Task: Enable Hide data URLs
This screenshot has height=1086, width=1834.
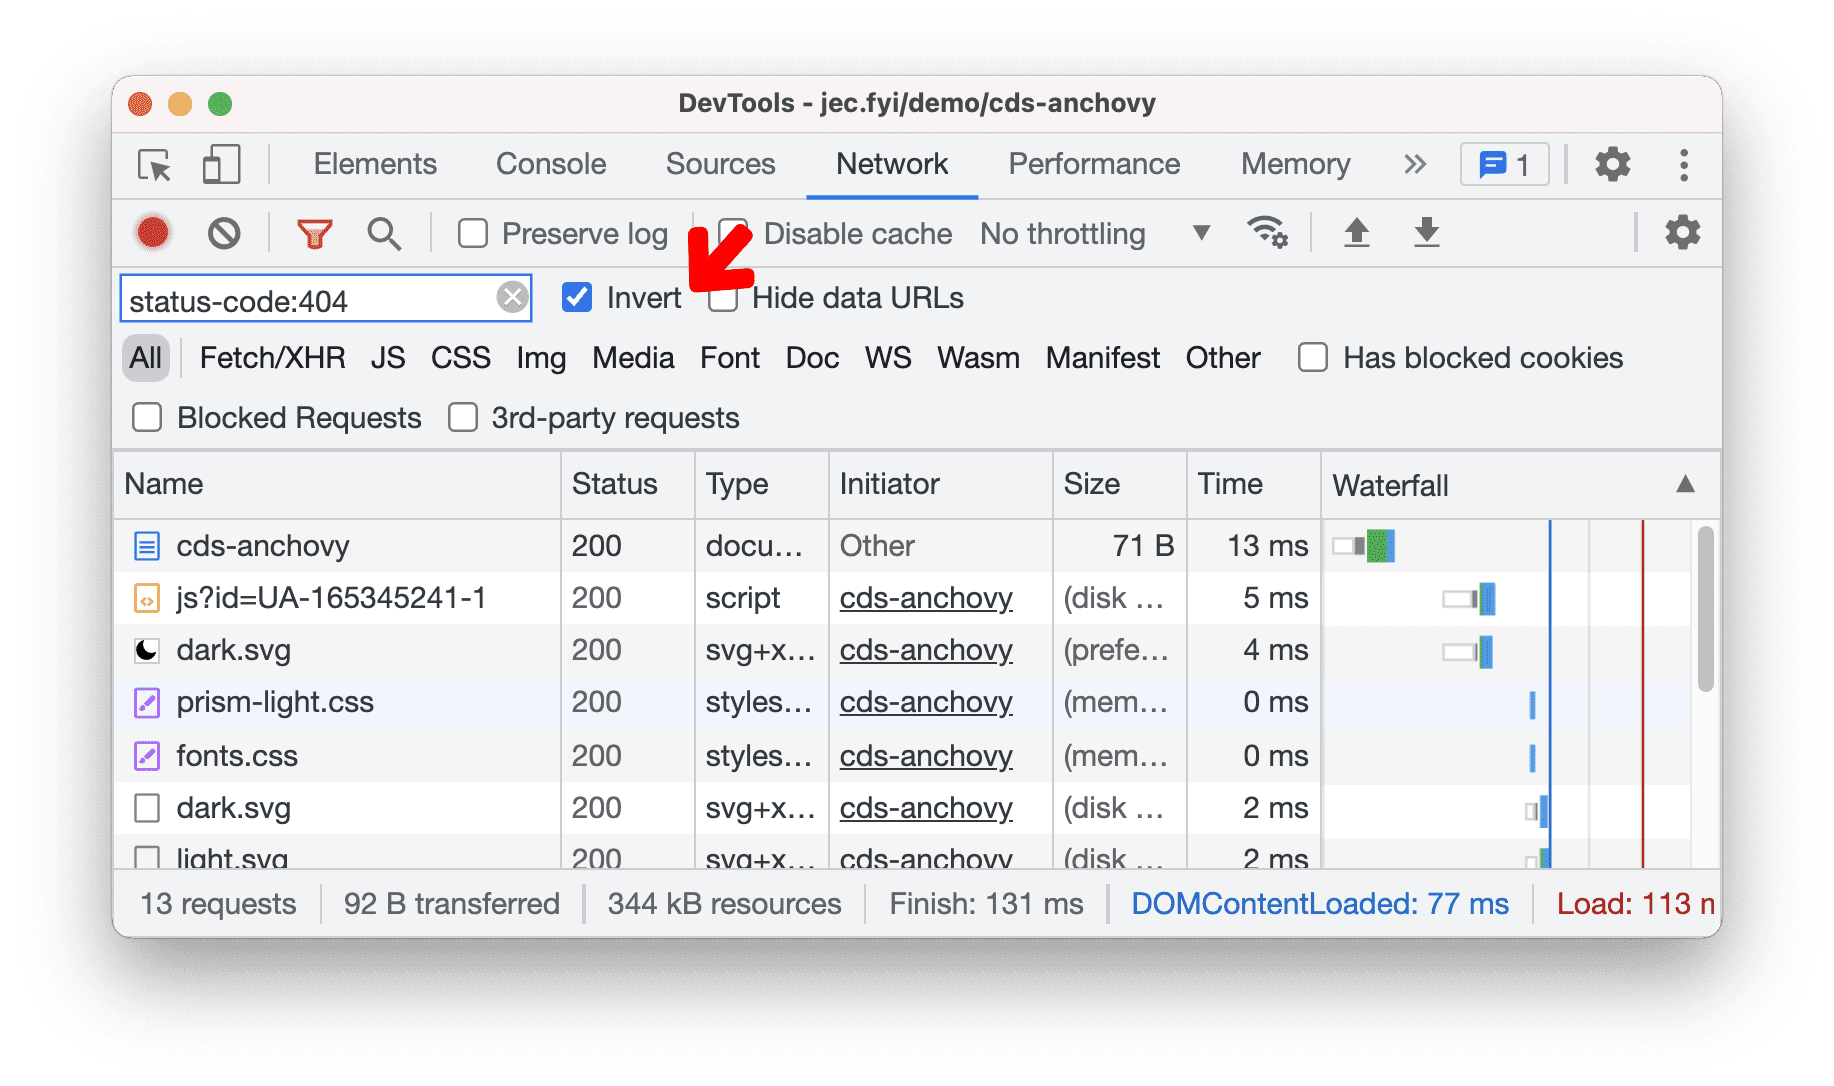Action: coord(723,297)
